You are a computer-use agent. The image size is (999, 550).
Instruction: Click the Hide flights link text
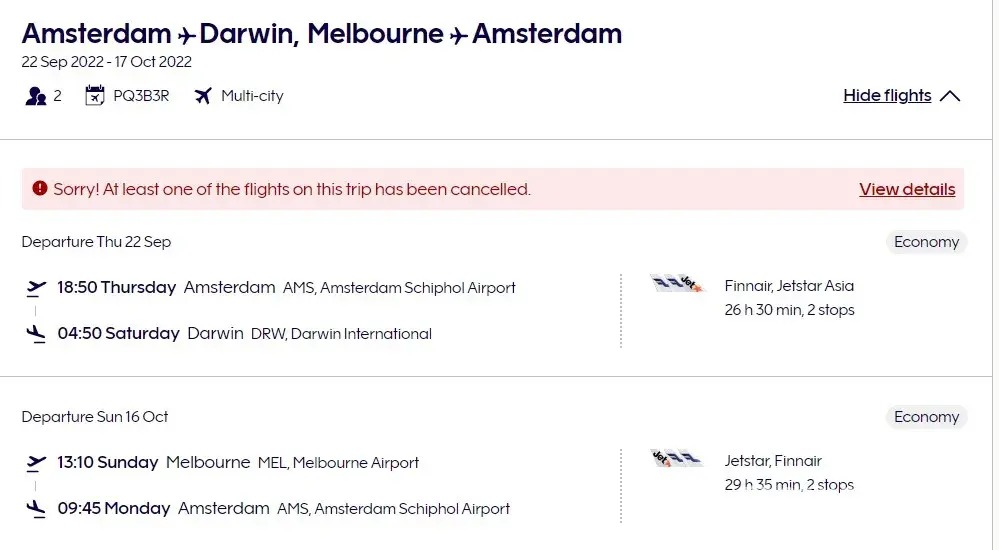pos(887,96)
